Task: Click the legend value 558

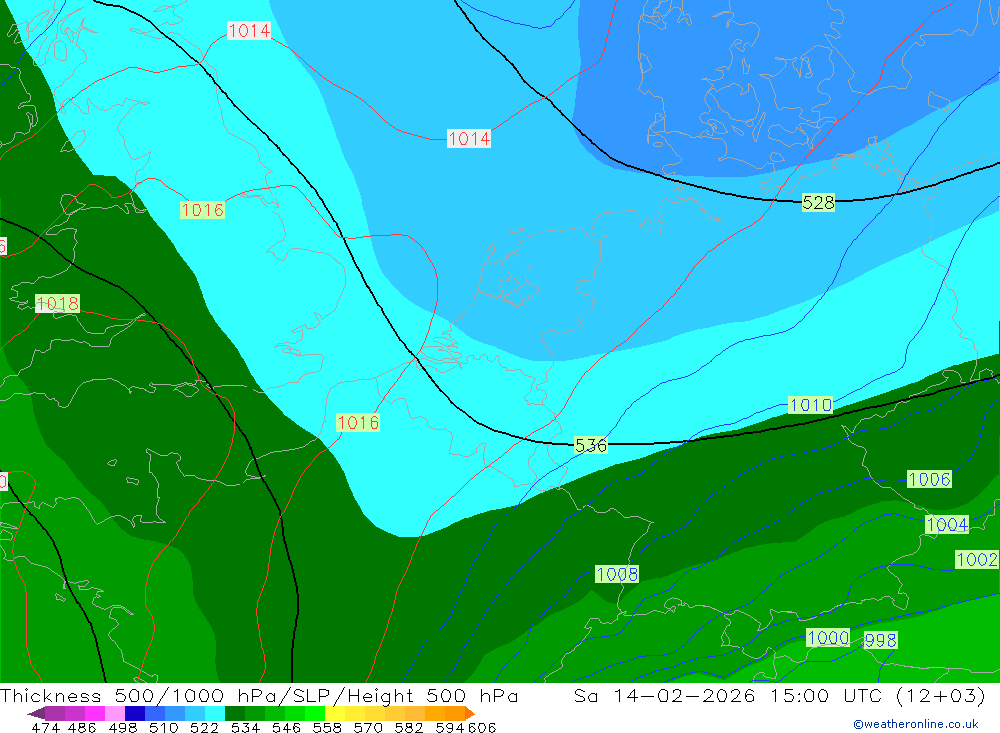Action: pos(327,727)
